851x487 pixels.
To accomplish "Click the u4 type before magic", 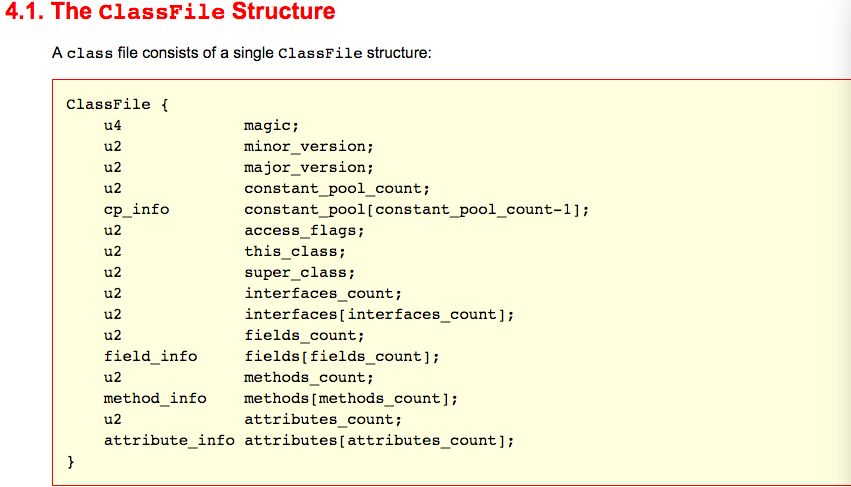I will 113,126.
